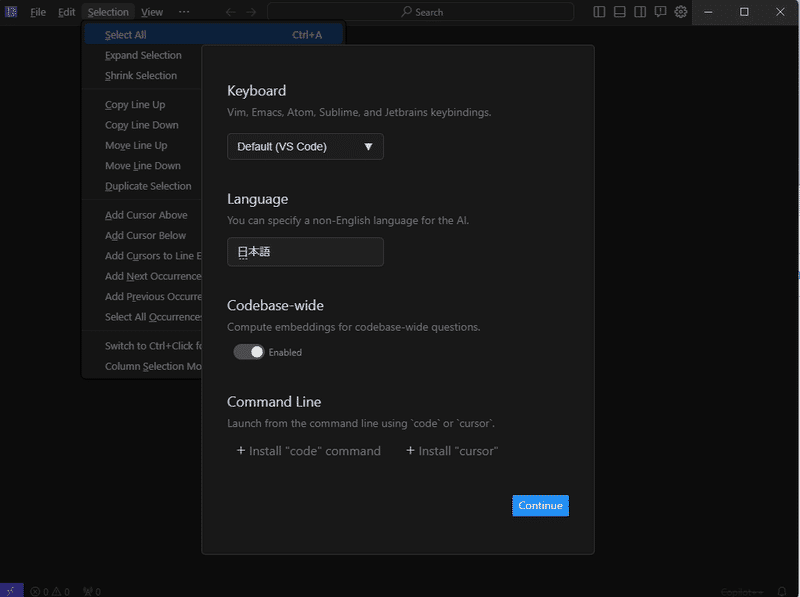Toggle the bottom panel layout icon
This screenshot has height=597, width=800.
(x=620, y=12)
